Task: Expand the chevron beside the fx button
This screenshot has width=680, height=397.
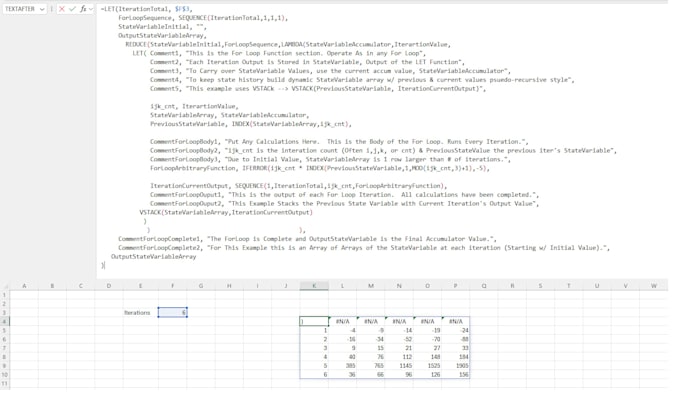Action: tap(91, 9)
